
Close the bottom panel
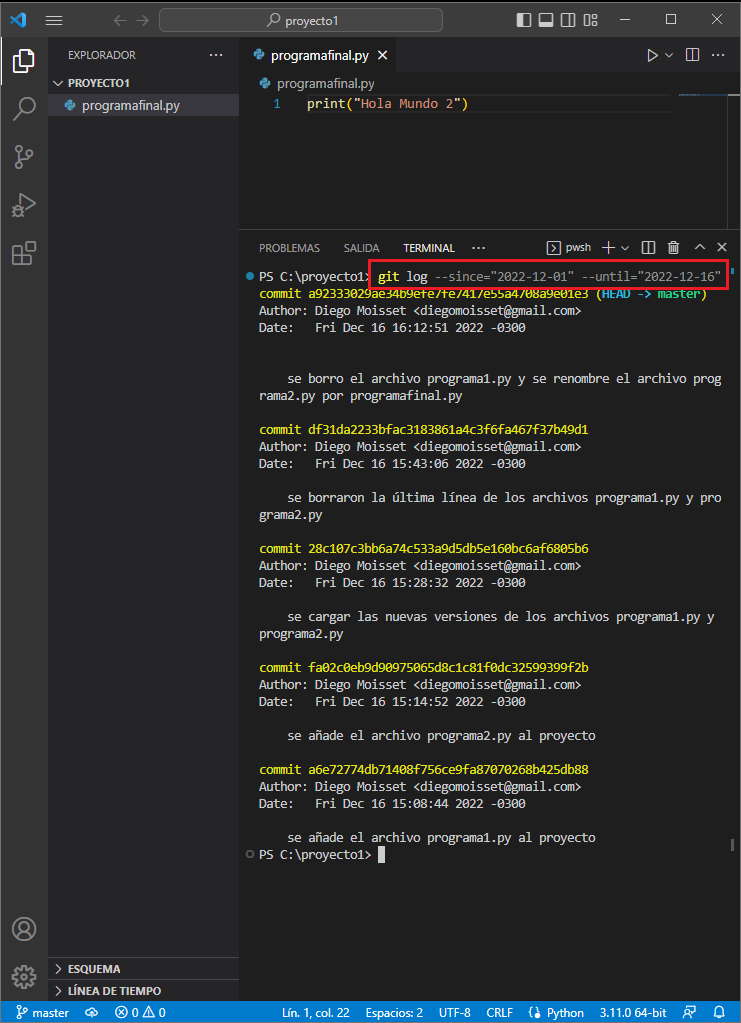point(721,247)
